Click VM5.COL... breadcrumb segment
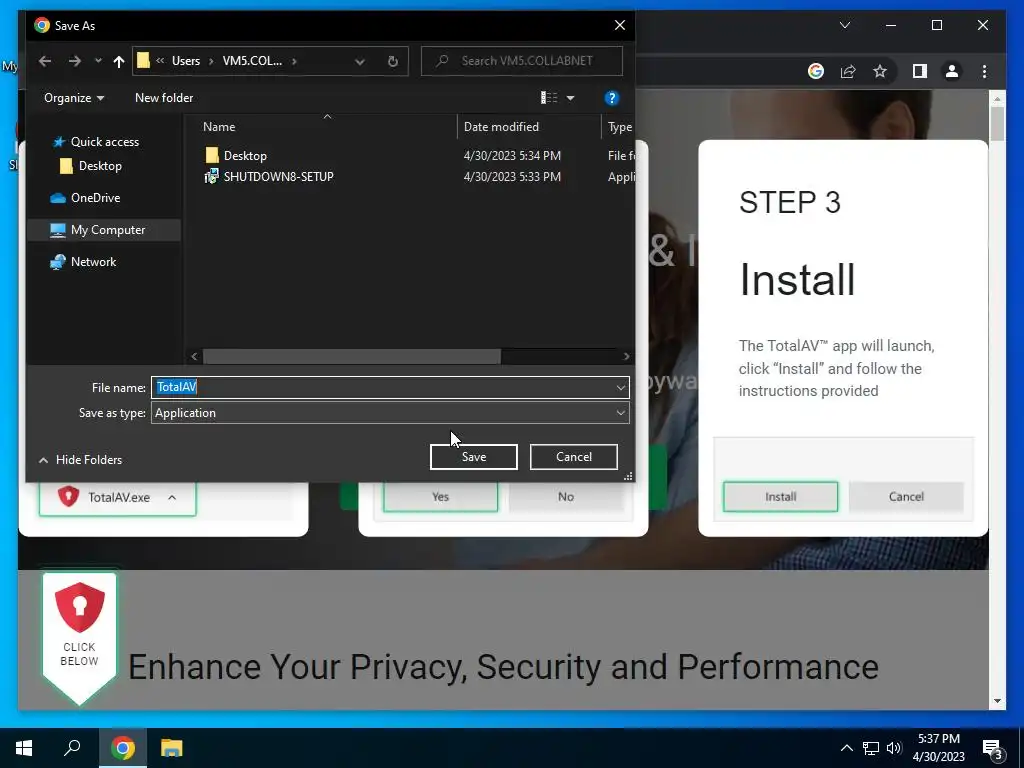This screenshot has width=1024, height=768. tap(252, 61)
